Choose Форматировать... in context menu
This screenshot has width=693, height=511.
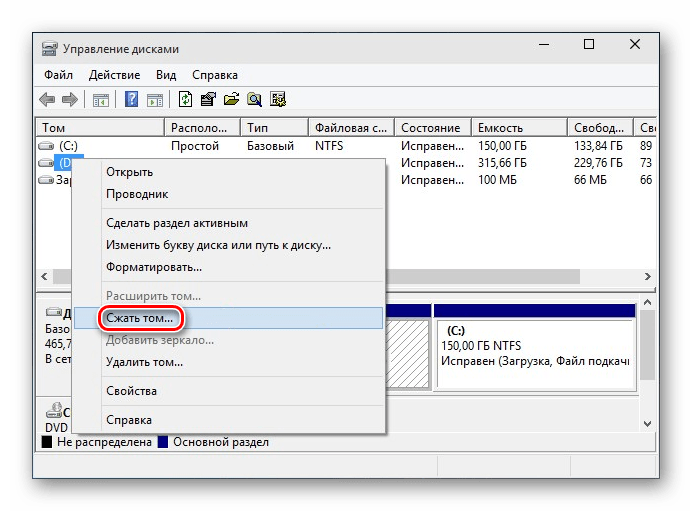point(228,267)
